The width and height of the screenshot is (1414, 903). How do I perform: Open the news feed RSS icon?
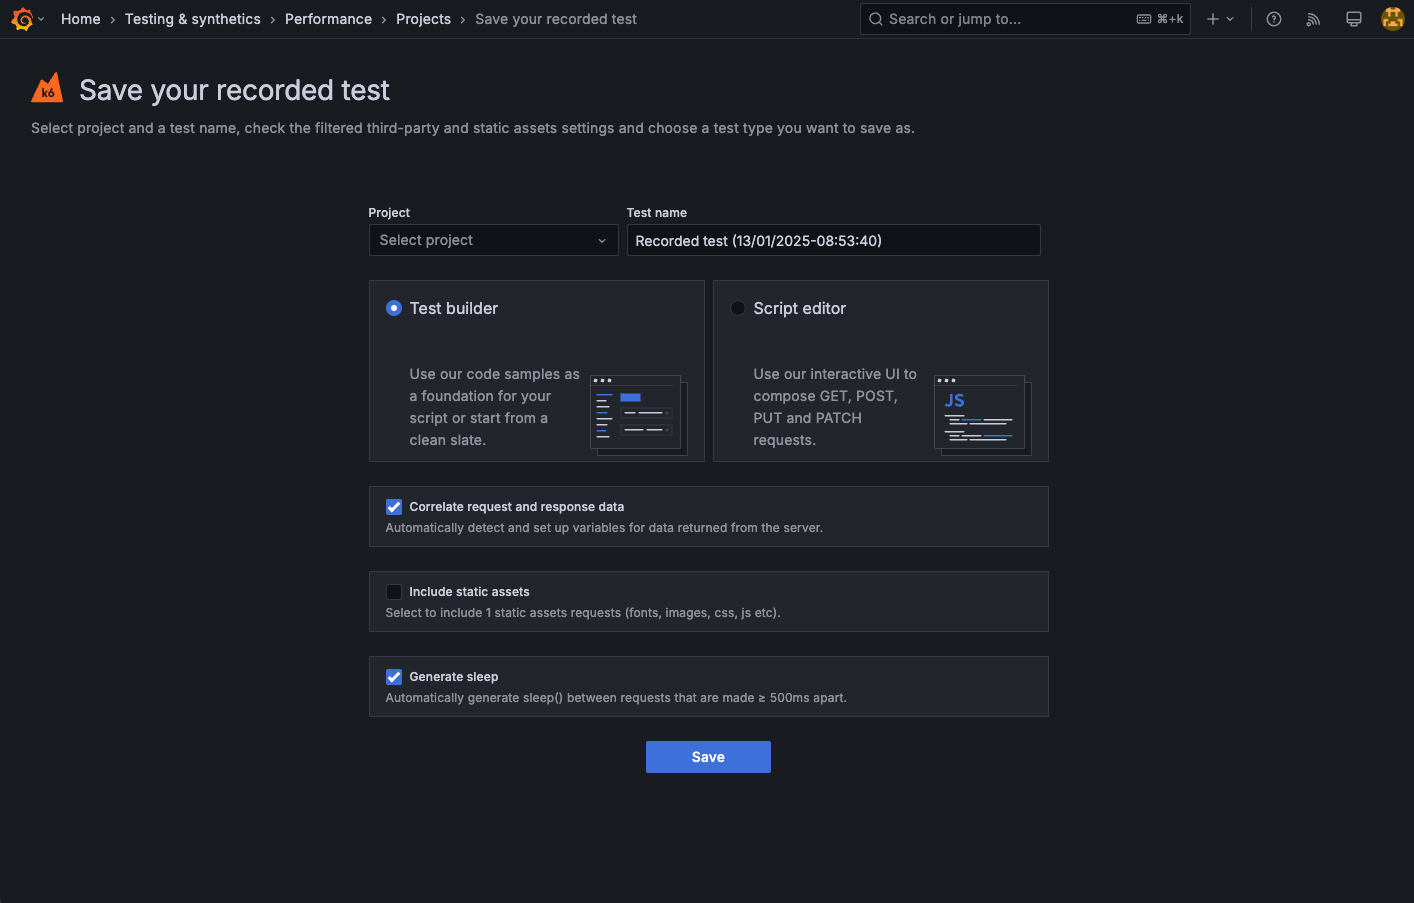(x=1313, y=19)
